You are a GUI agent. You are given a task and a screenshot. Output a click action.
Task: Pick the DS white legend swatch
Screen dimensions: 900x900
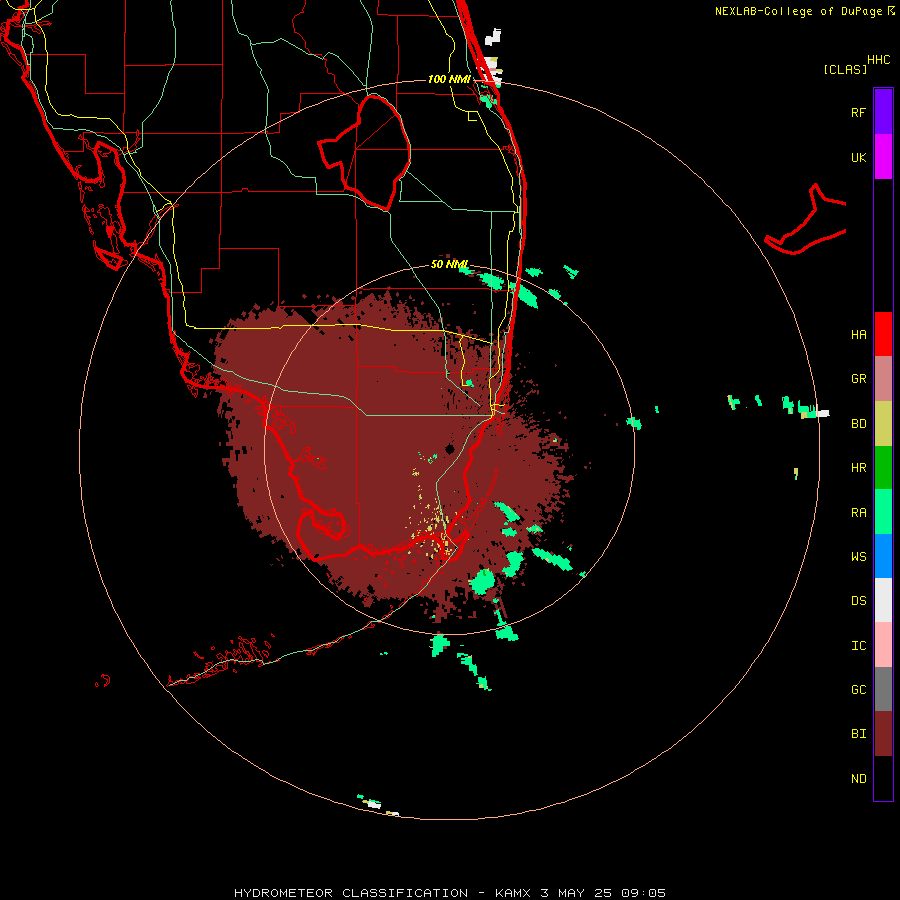(x=883, y=600)
